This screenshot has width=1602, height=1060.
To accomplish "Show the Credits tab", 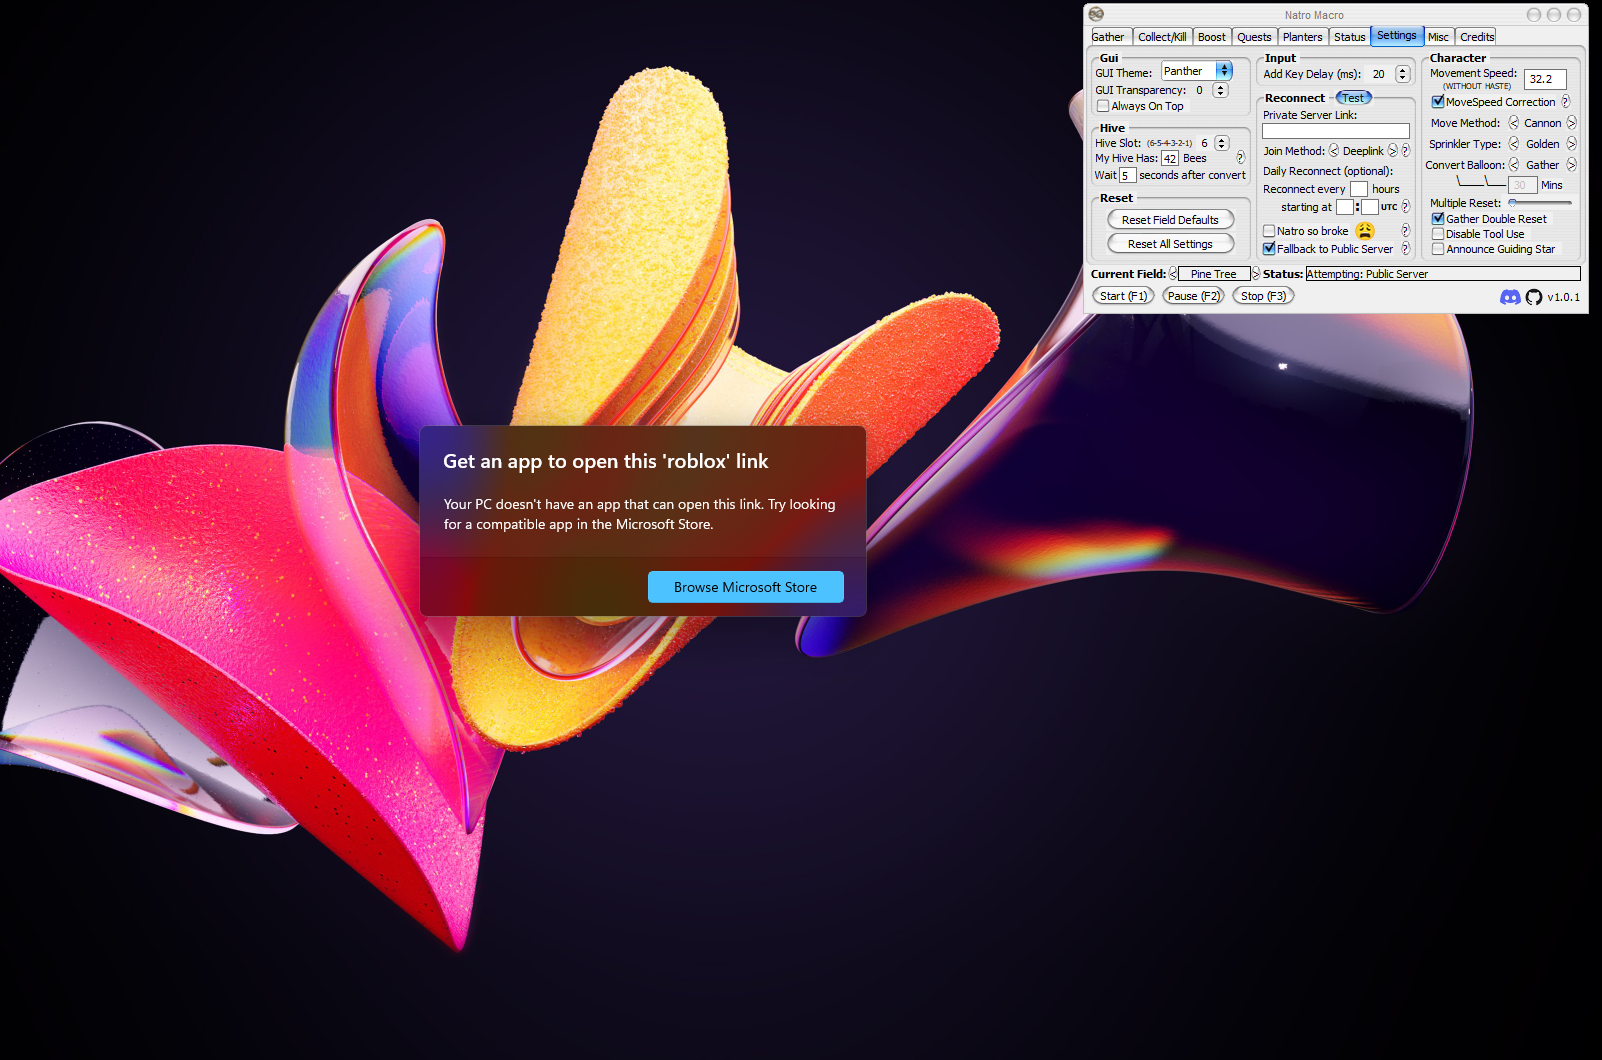I will [1477, 37].
